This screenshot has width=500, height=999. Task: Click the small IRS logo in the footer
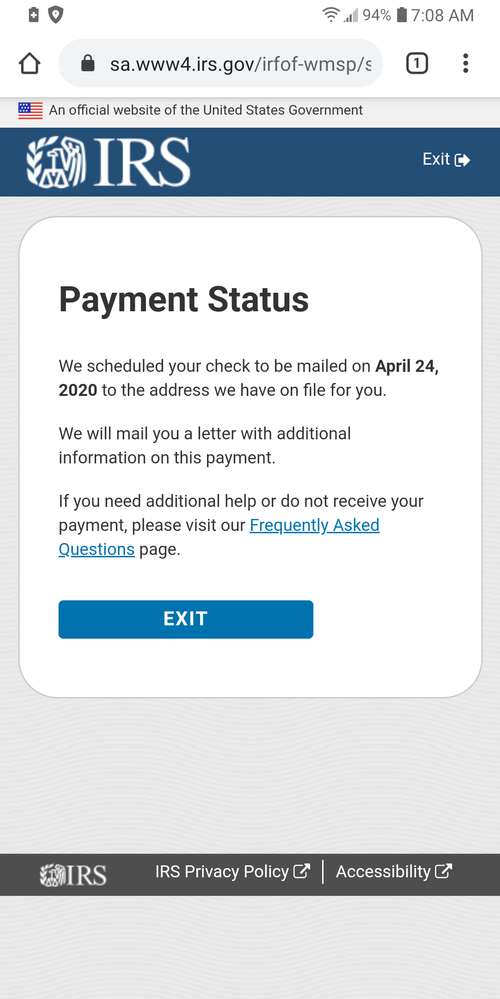[x=73, y=875]
